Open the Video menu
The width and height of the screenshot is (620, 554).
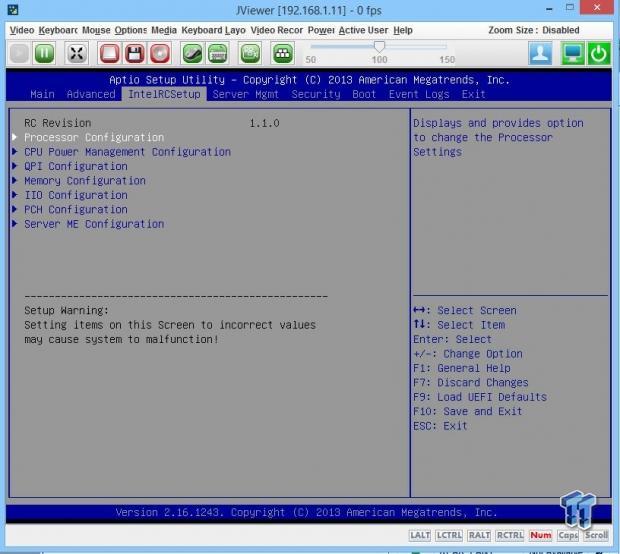click(22, 30)
